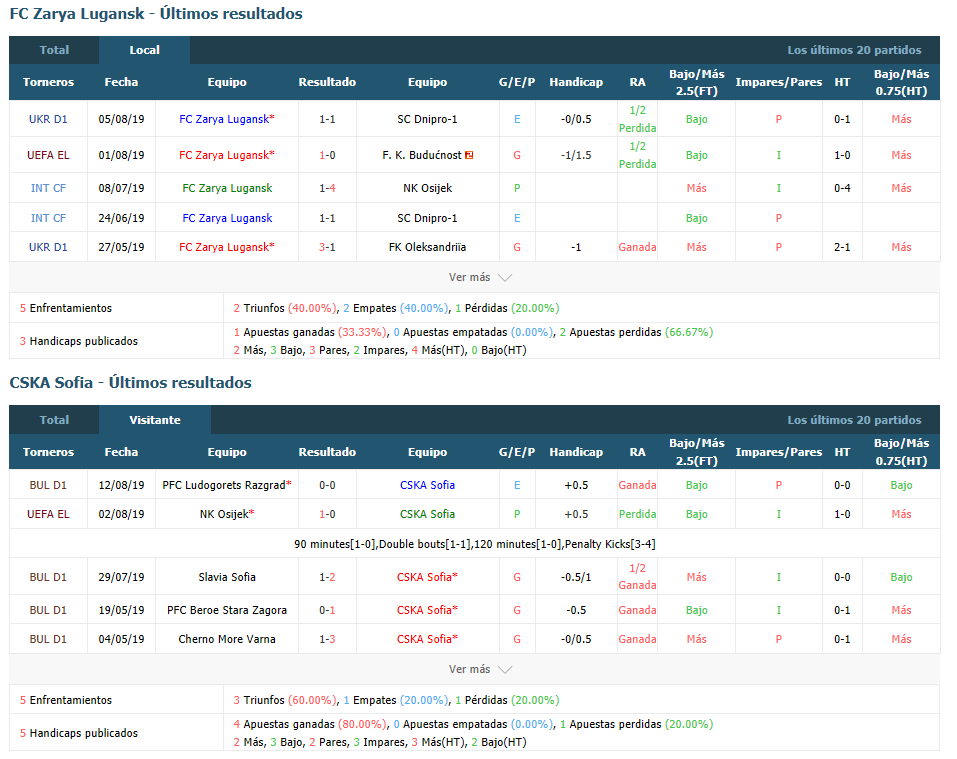Click the red card icon beside F. K. Budućnost

[469, 155]
